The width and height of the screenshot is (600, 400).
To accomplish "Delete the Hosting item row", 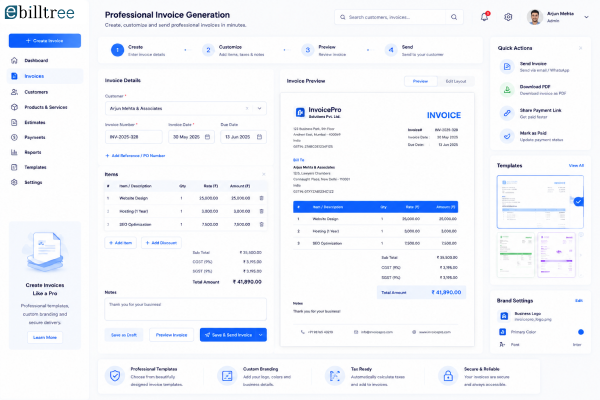I will point(262,211).
